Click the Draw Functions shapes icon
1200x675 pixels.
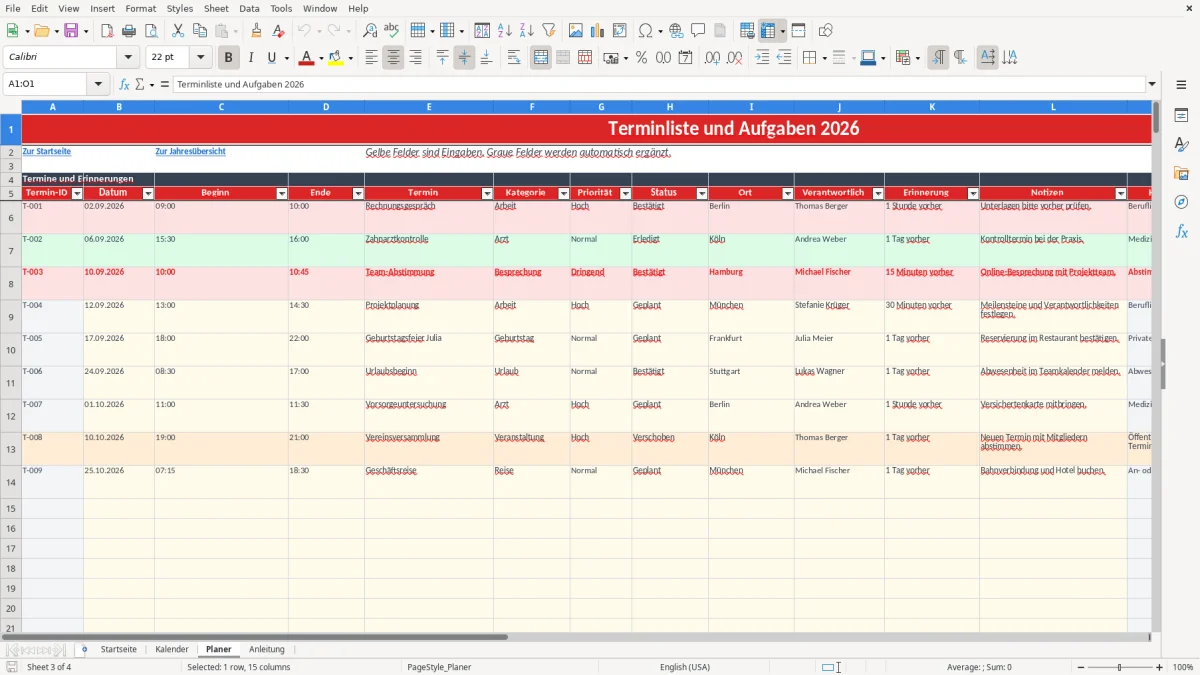[x=826, y=31]
